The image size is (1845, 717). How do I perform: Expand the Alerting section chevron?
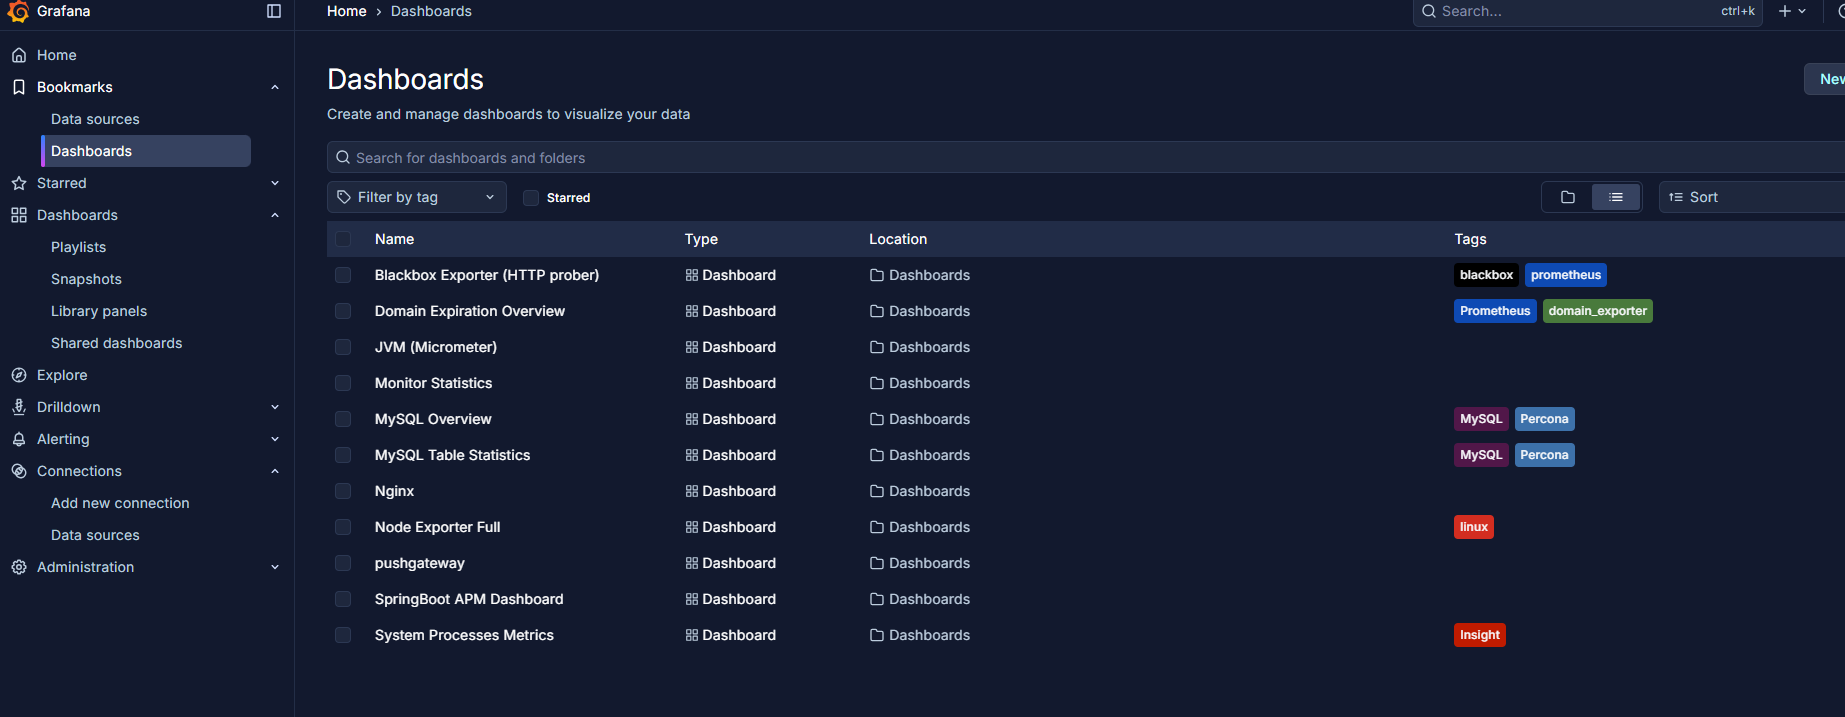click(275, 439)
